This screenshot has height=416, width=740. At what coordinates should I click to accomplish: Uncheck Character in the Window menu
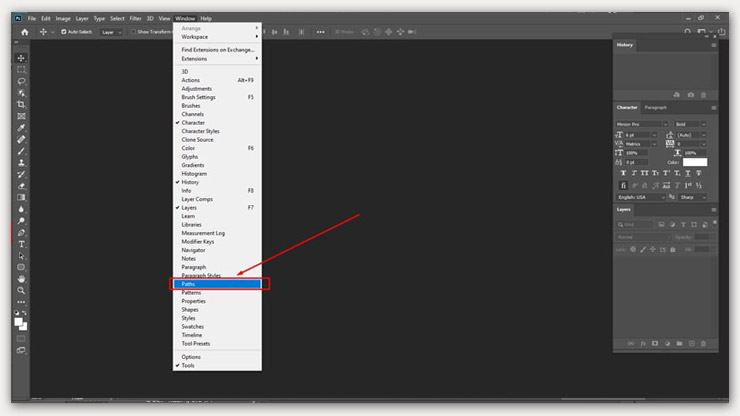(x=193, y=123)
